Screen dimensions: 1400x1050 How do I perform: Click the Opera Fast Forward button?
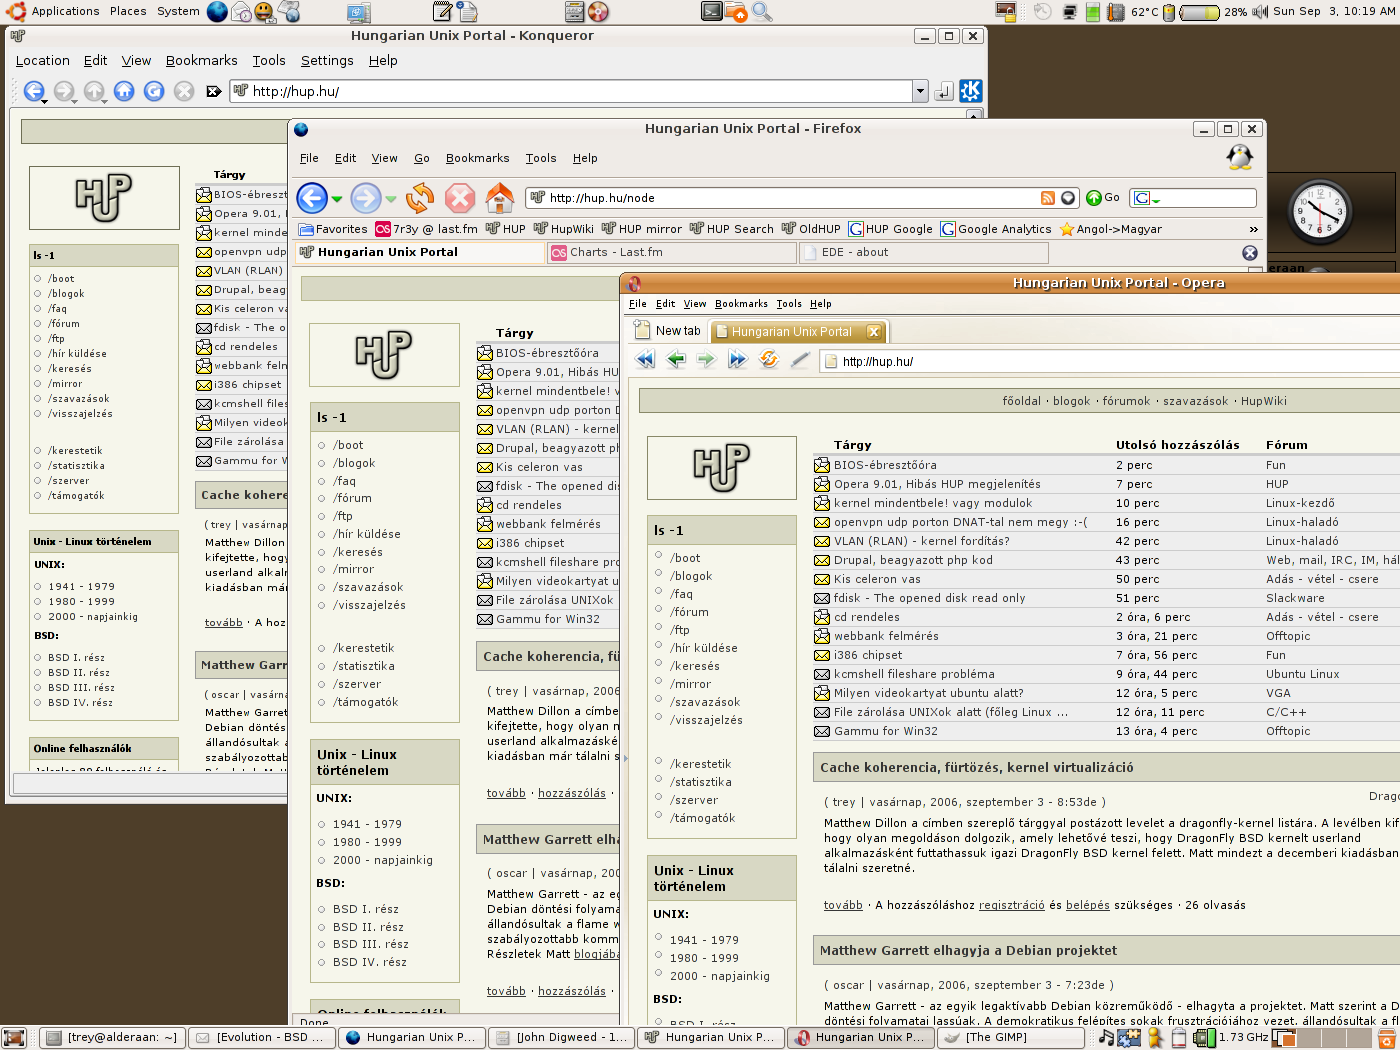pyautogui.click(x=737, y=360)
